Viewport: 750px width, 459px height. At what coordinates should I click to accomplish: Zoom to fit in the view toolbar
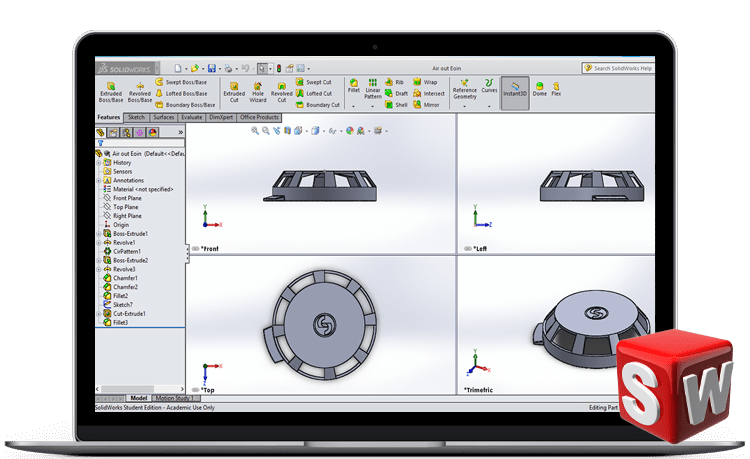pos(255,131)
